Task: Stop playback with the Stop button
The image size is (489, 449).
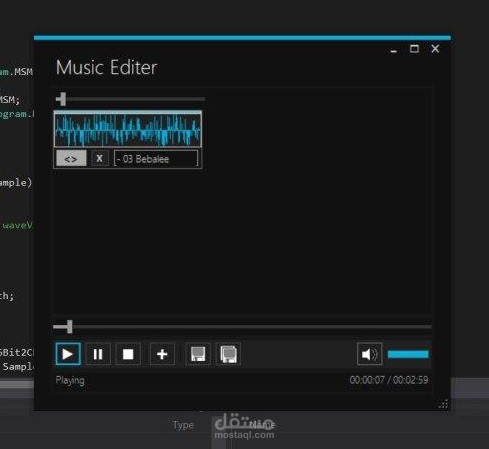Action: point(128,354)
